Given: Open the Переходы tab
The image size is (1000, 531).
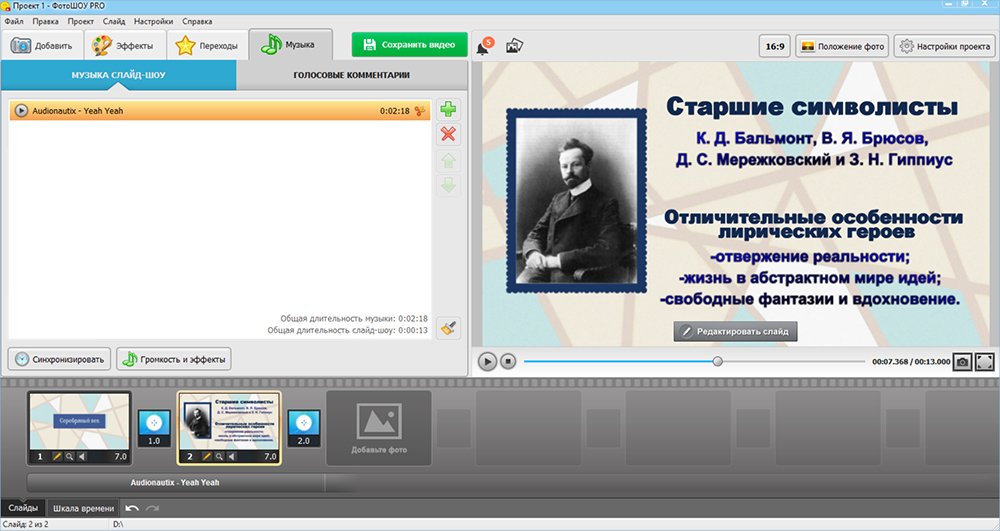Looking at the screenshot, I should pyautogui.click(x=207, y=46).
